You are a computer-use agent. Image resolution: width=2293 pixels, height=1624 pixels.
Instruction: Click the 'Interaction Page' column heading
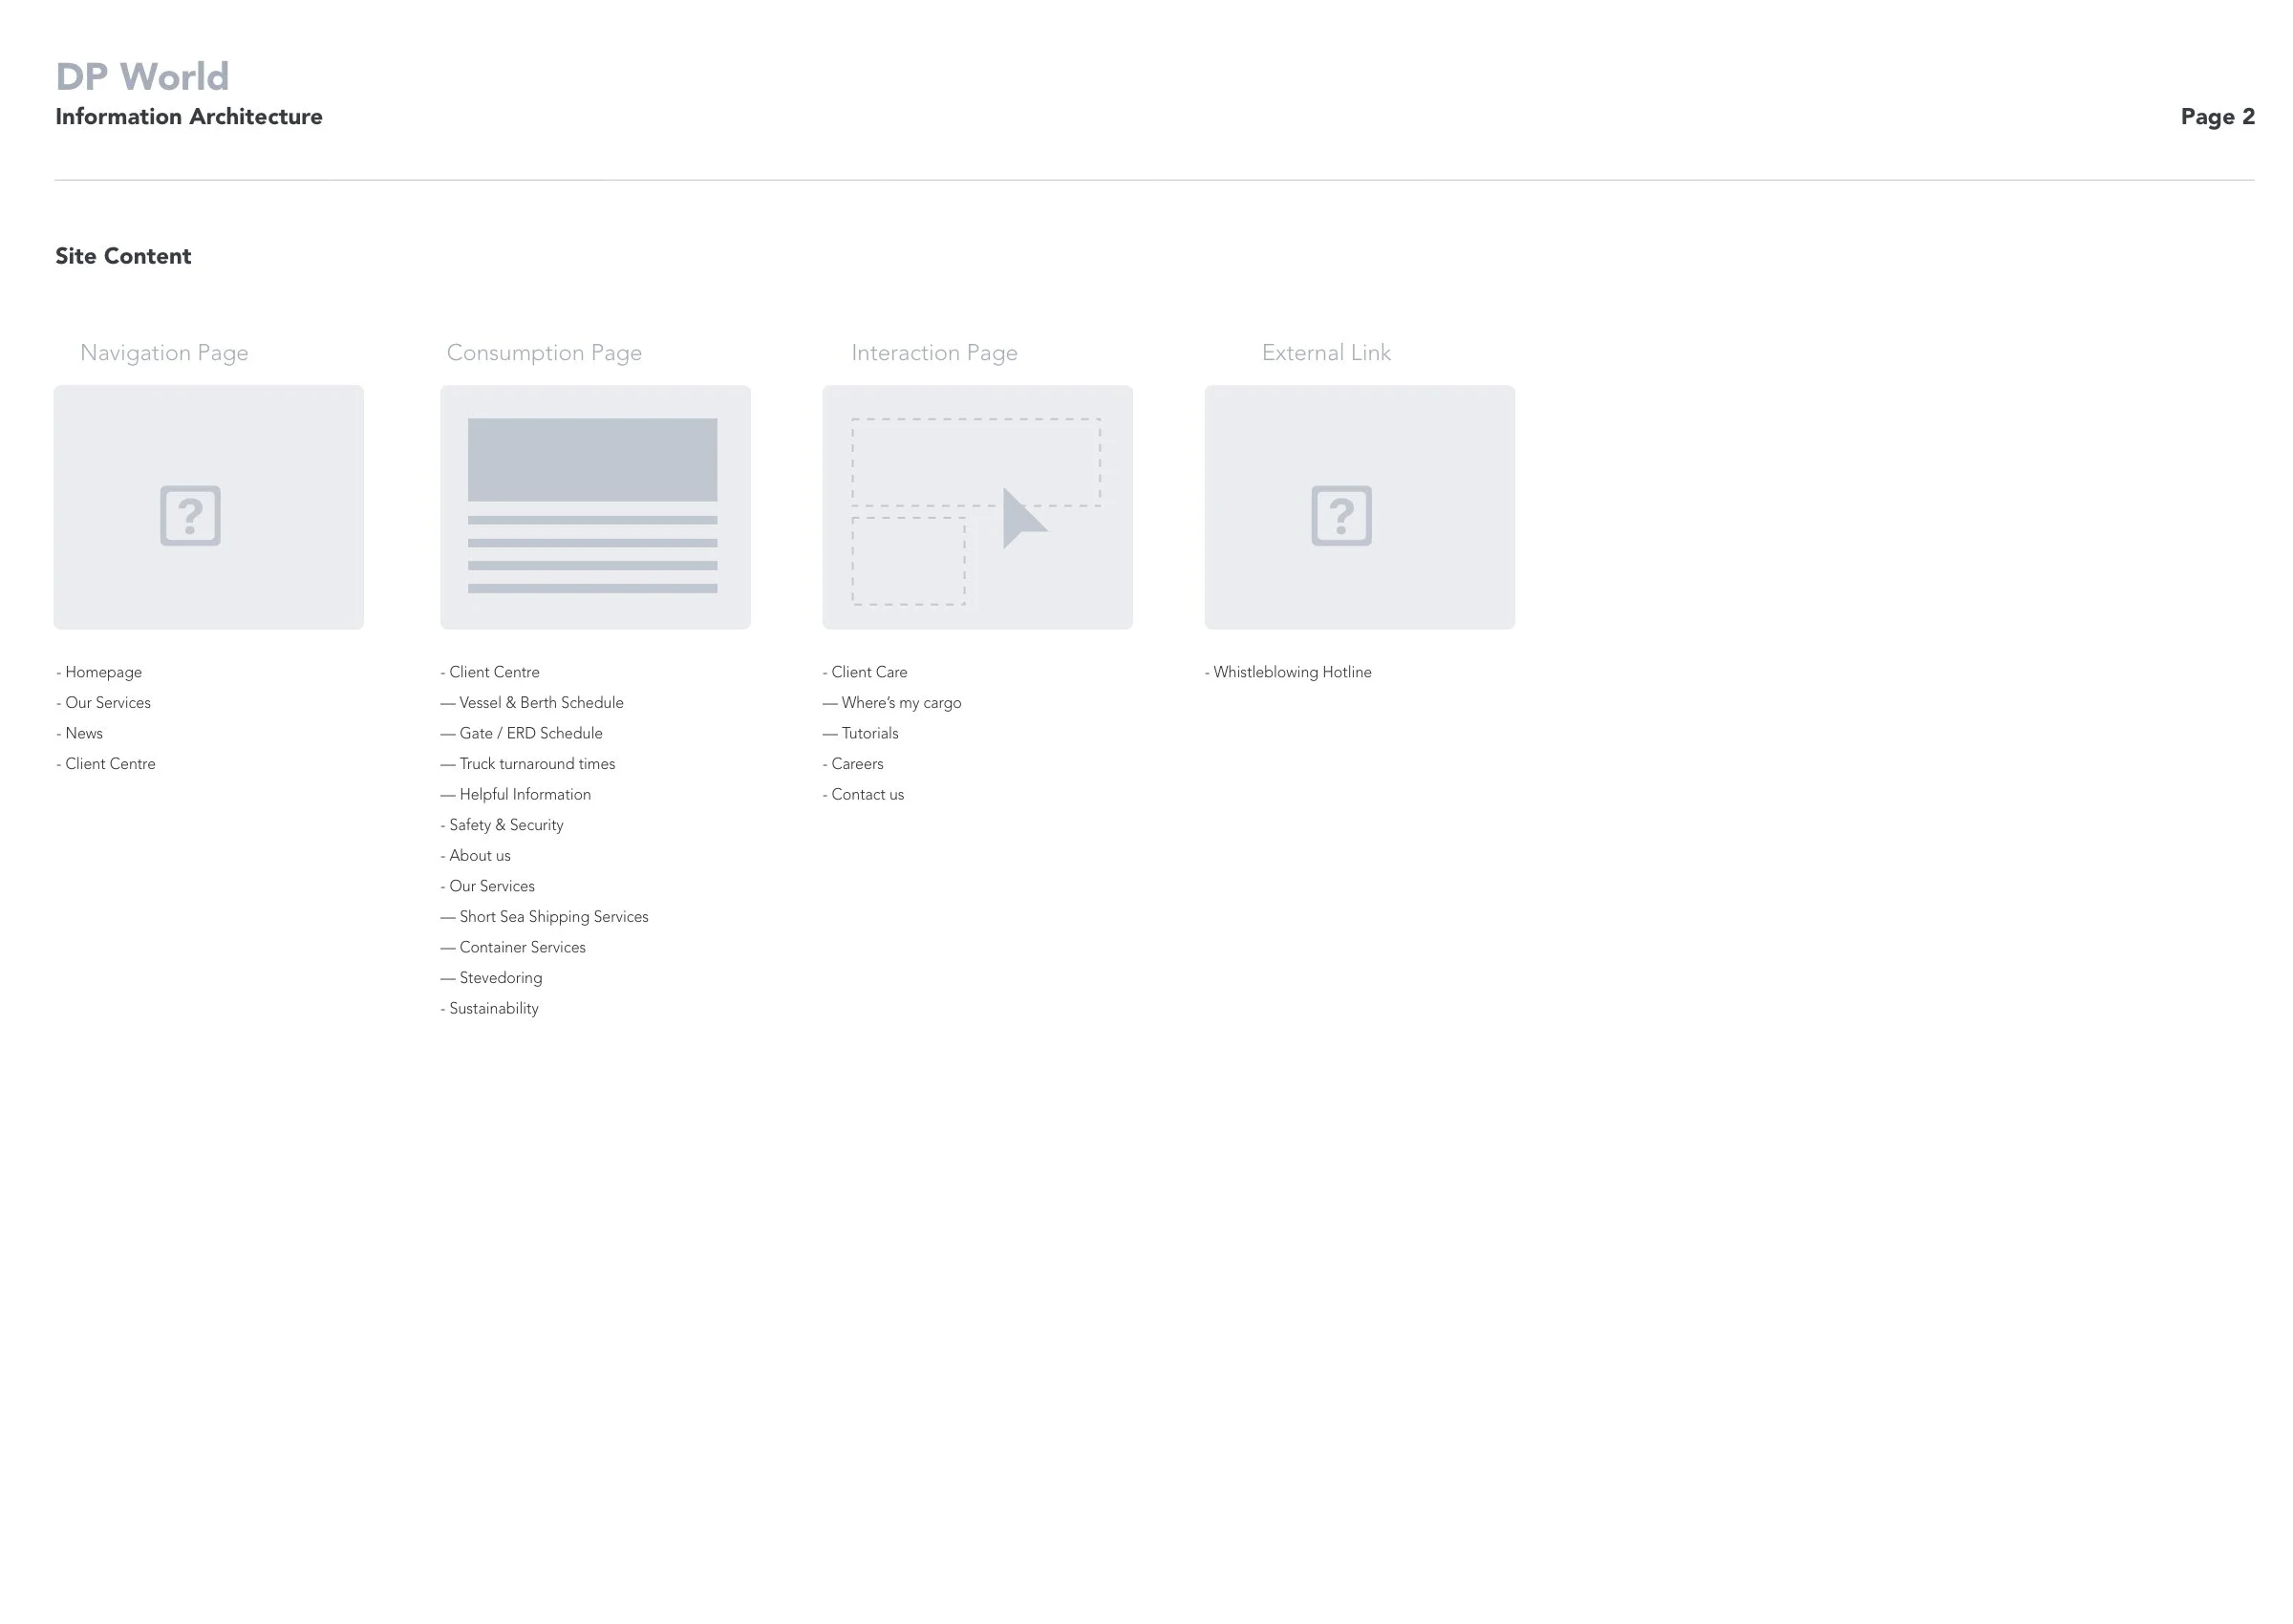point(934,353)
